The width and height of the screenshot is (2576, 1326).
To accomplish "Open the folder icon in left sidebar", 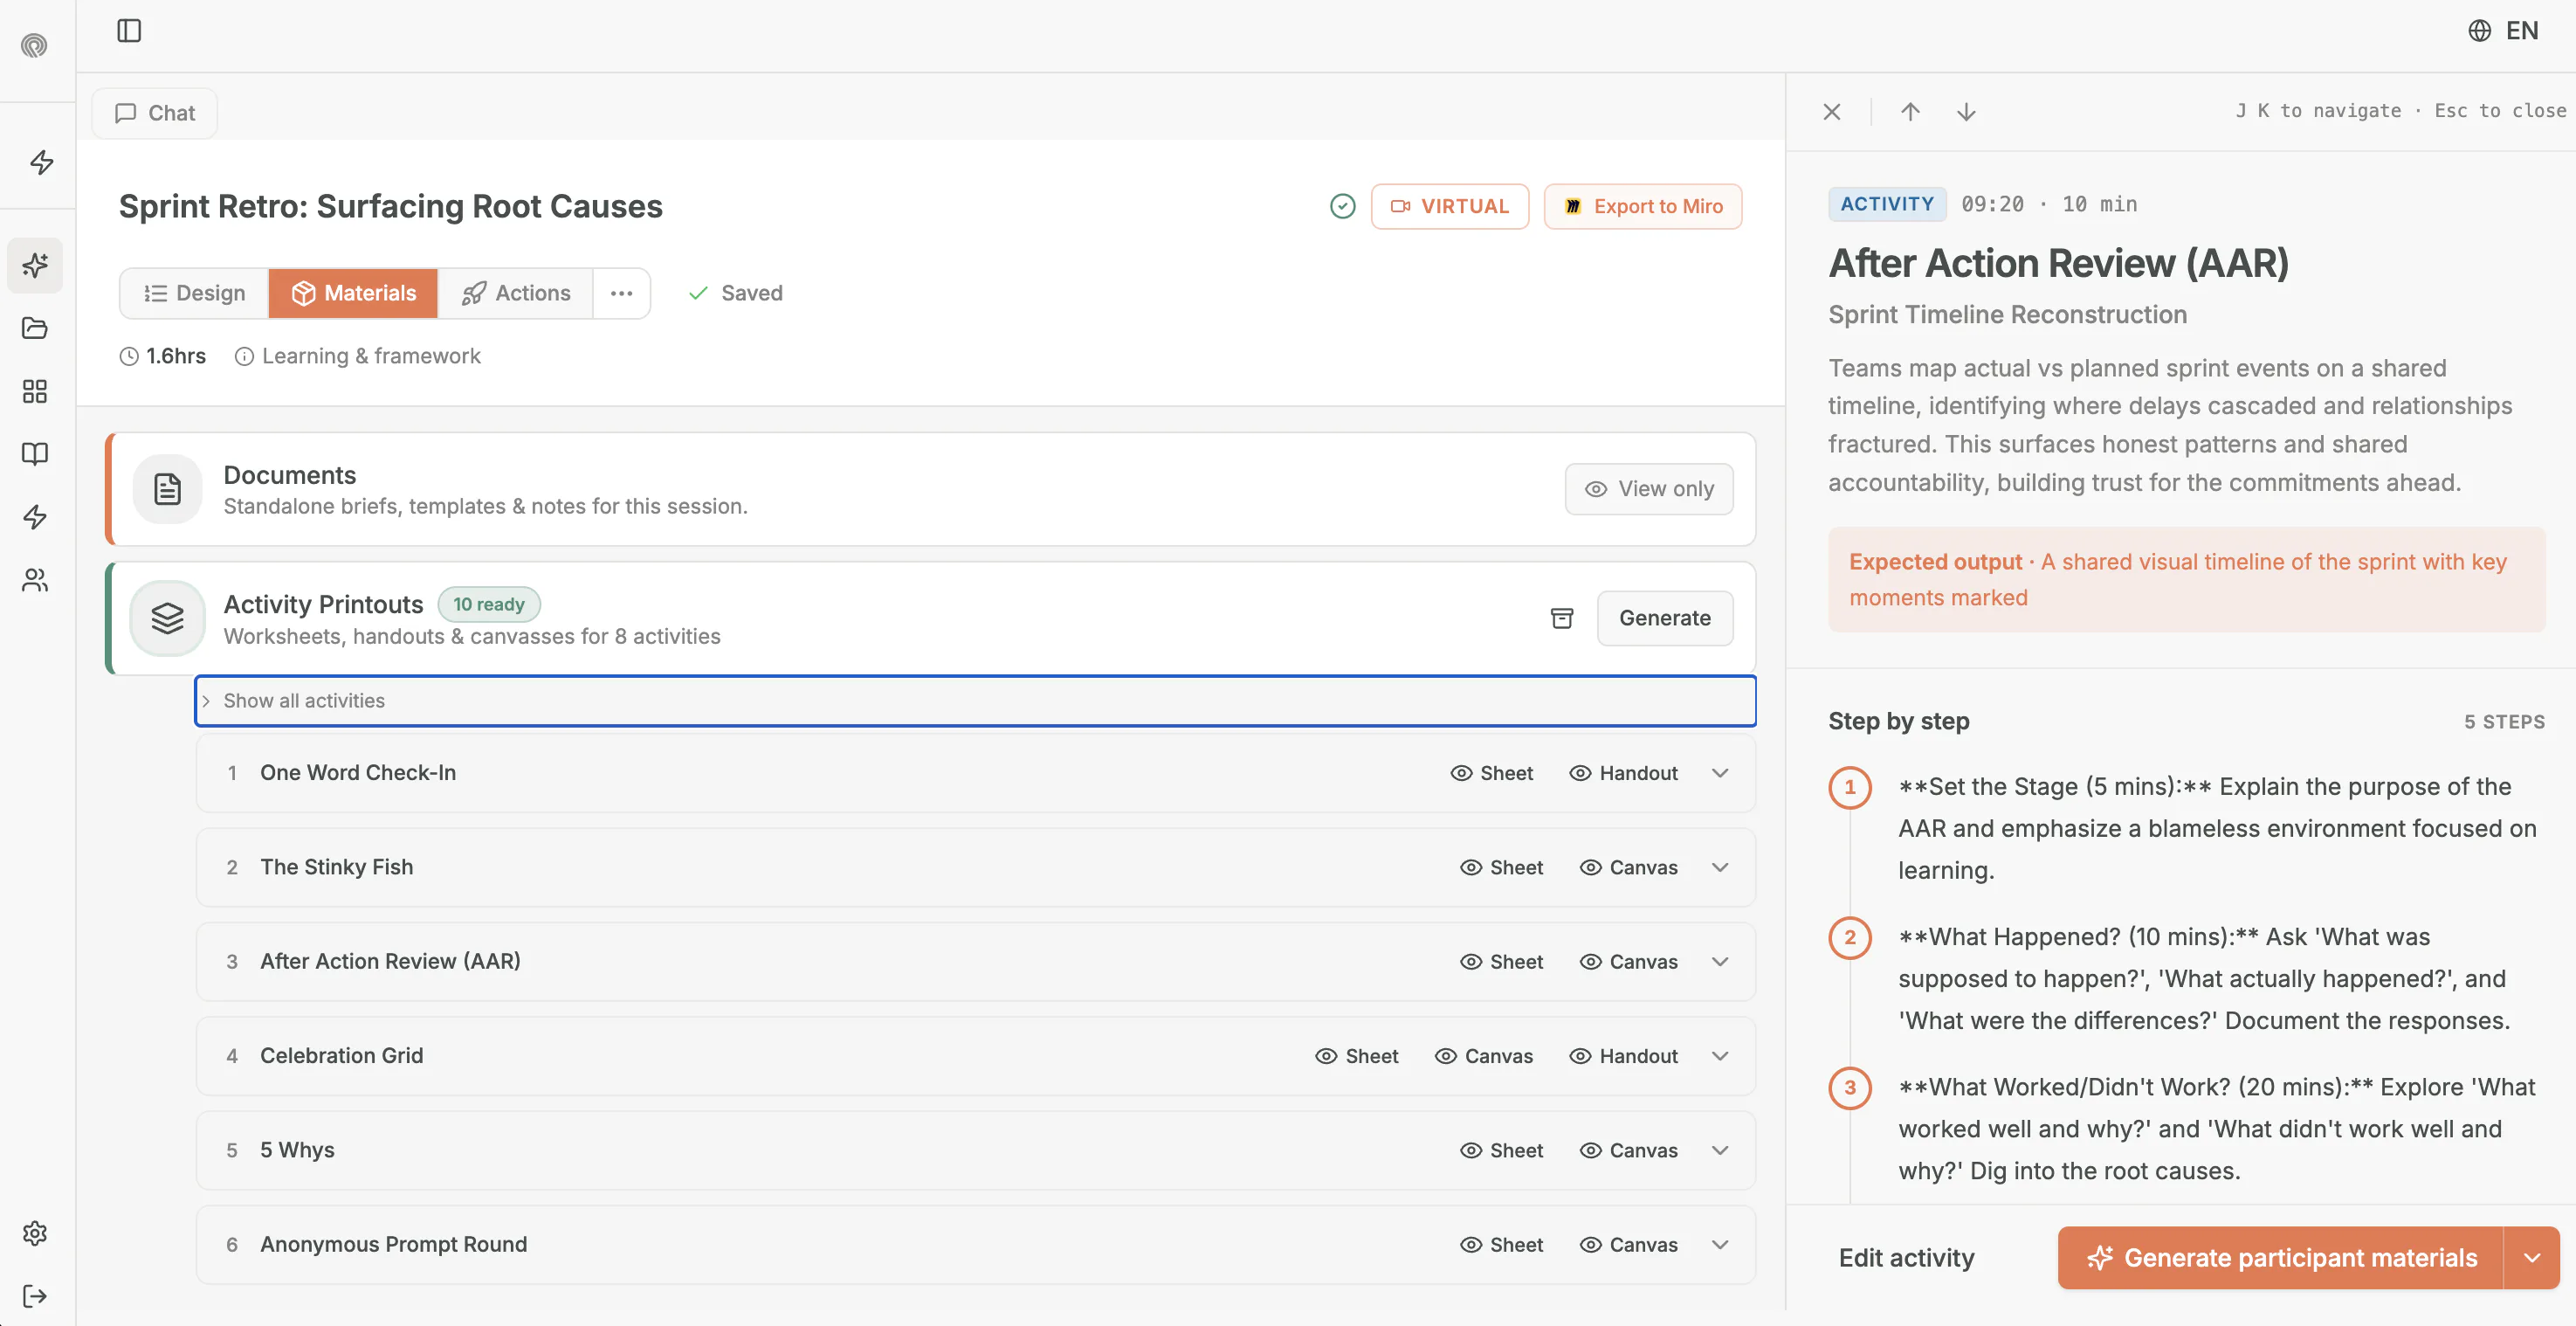I will click(x=35, y=328).
